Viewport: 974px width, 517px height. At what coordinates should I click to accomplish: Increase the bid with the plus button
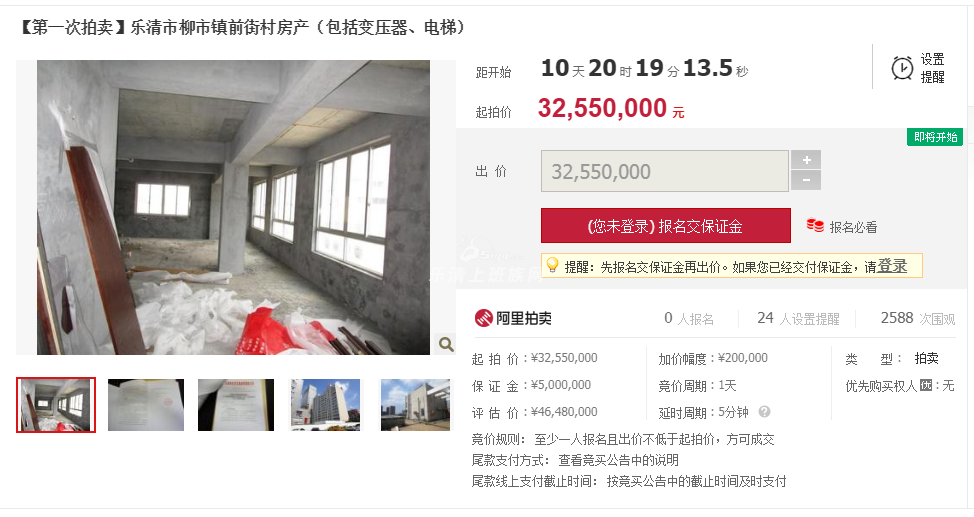806,160
